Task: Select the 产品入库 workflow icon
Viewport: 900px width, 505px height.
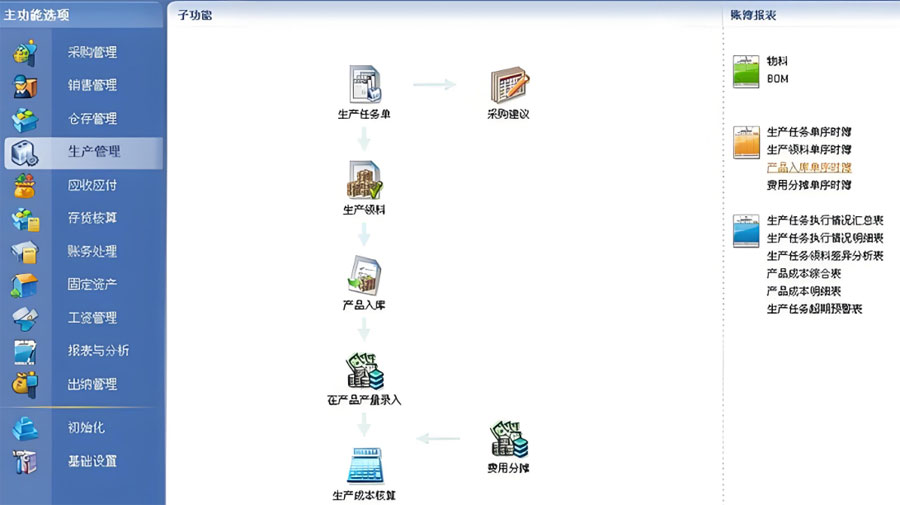Action: pyautogui.click(x=364, y=274)
